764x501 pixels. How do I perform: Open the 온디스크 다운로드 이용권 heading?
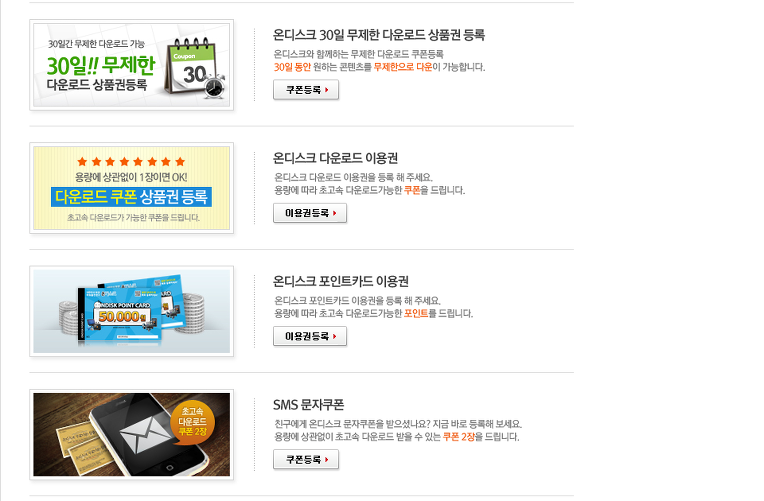pyautogui.click(x=335, y=158)
